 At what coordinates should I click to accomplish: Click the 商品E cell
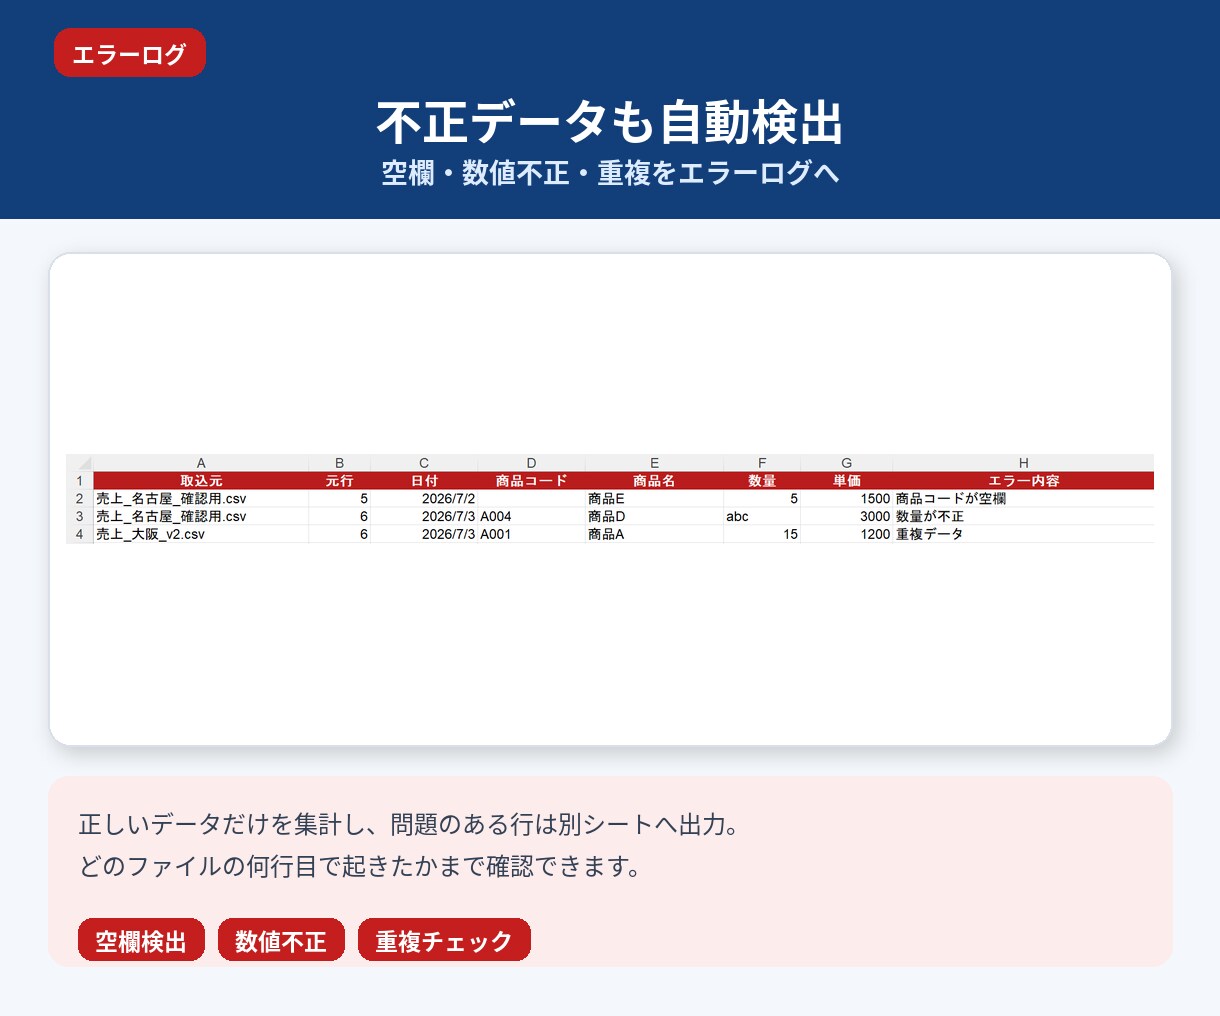tap(654, 498)
